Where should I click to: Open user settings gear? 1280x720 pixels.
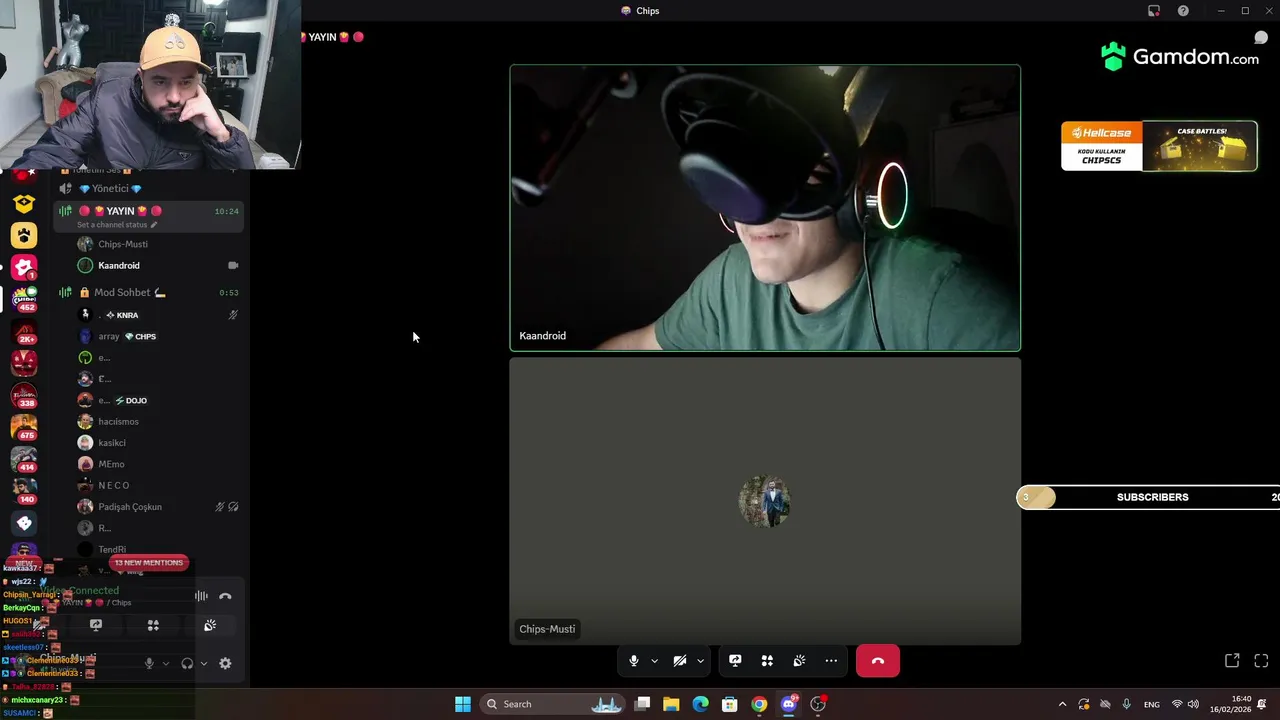click(x=225, y=663)
